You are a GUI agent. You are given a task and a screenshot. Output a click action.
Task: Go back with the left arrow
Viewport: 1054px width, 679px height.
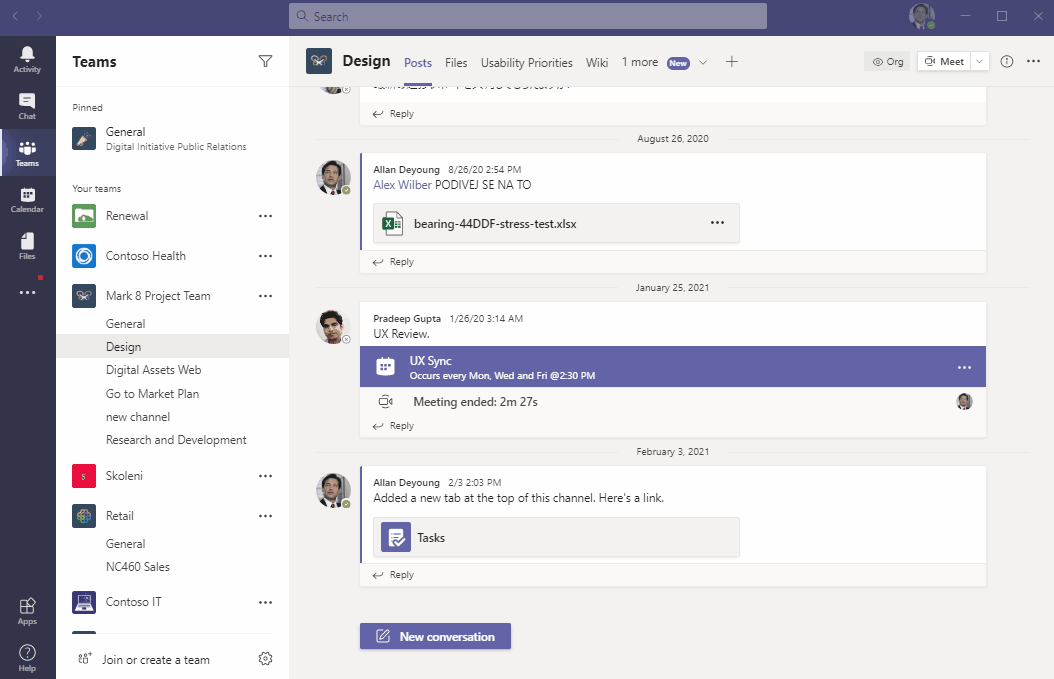coord(15,15)
